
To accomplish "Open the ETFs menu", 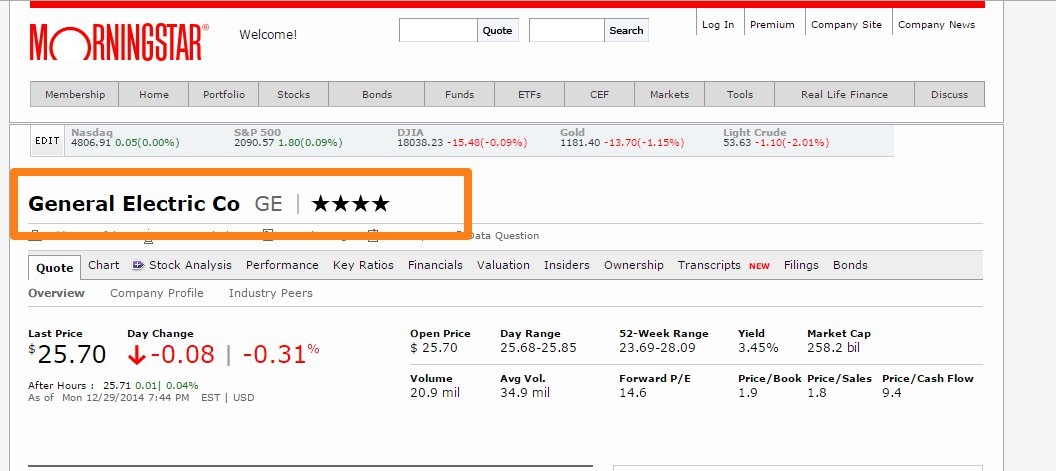I will (529, 94).
